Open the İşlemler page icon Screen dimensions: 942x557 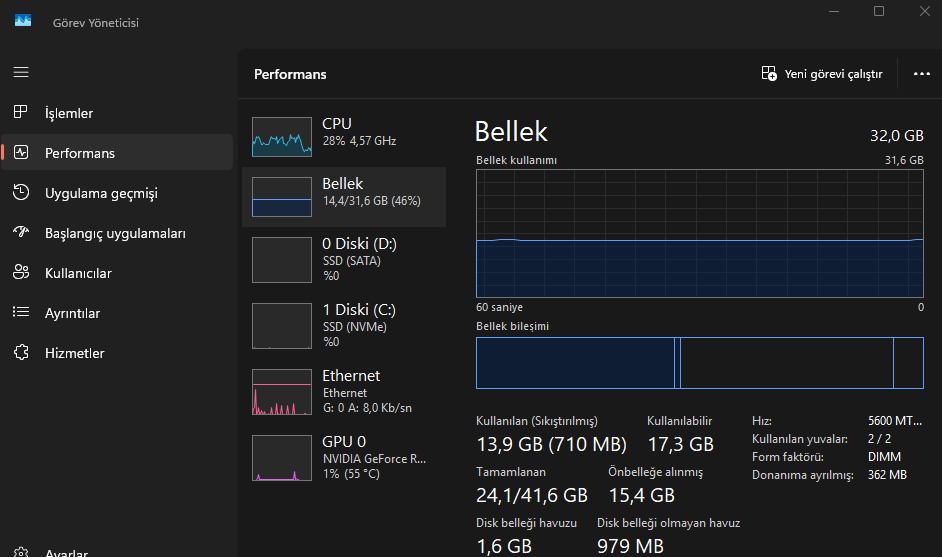point(21,113)
